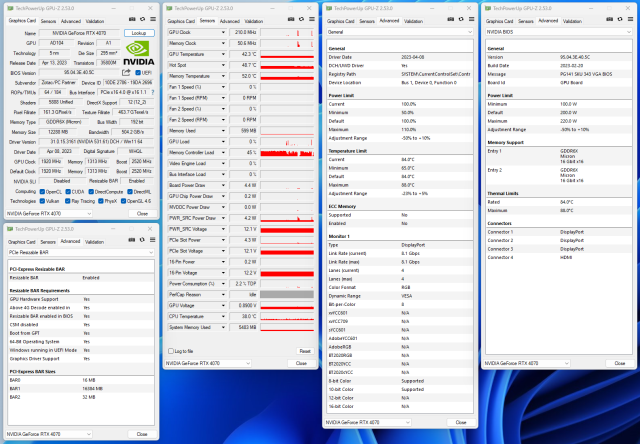The width and height of the screenshot is (640, 444).
Task: Open the hamburger menu in the Sensors window
Action: coord(310,20)
